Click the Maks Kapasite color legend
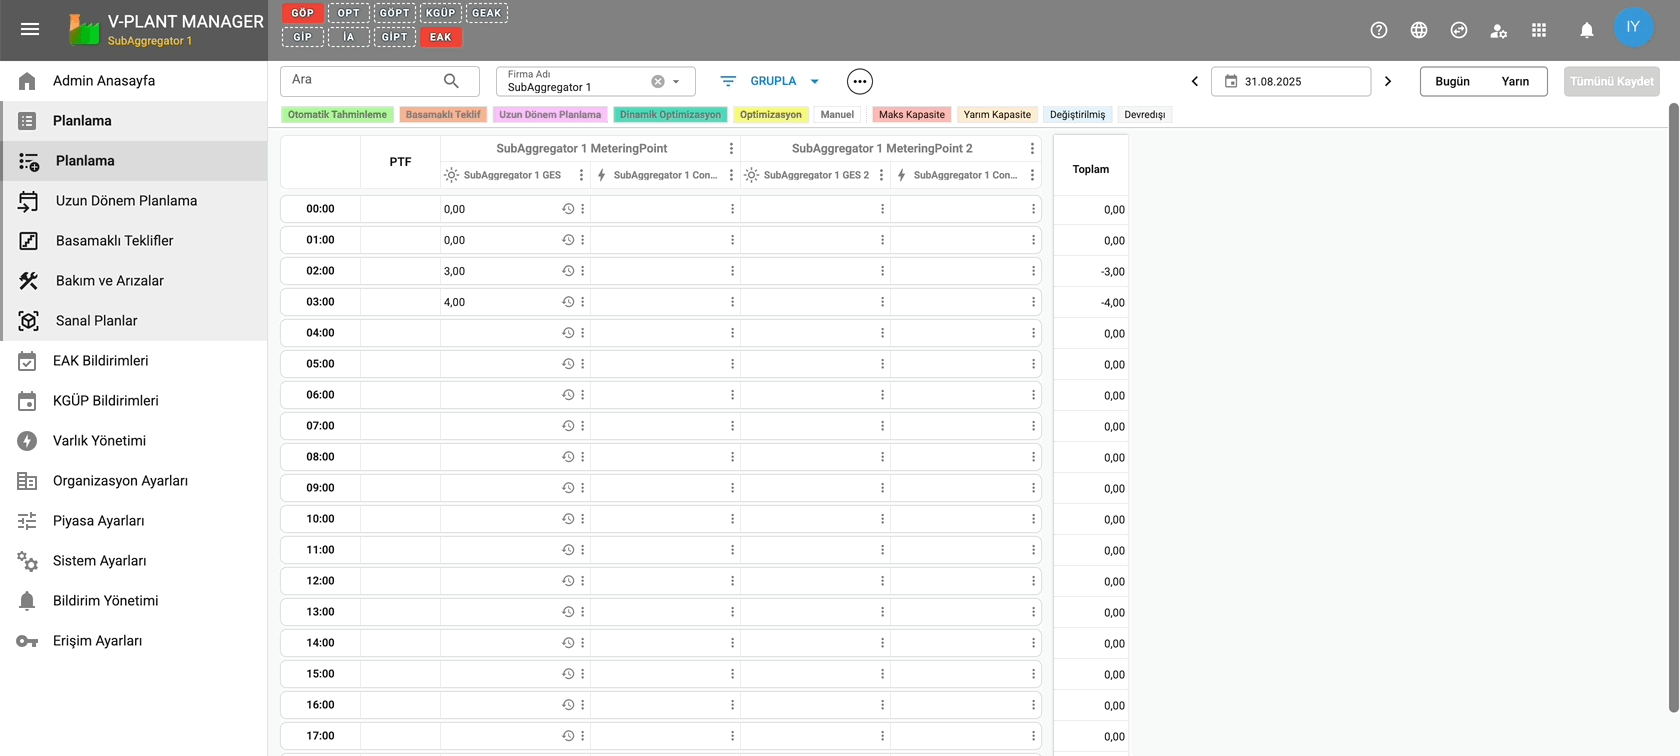This screenshot has width=1680, height=756. [x=911, y=114]
